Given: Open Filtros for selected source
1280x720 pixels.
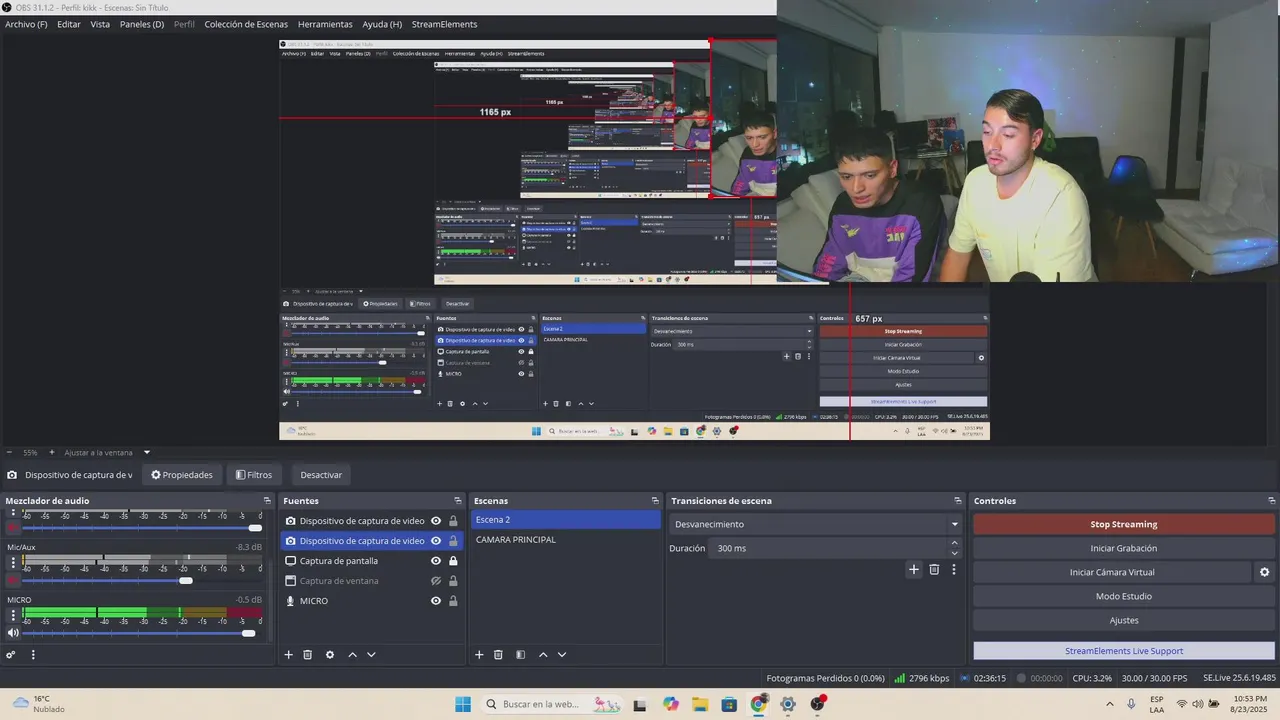Looking at the screenshot, I should pos(254,475).
